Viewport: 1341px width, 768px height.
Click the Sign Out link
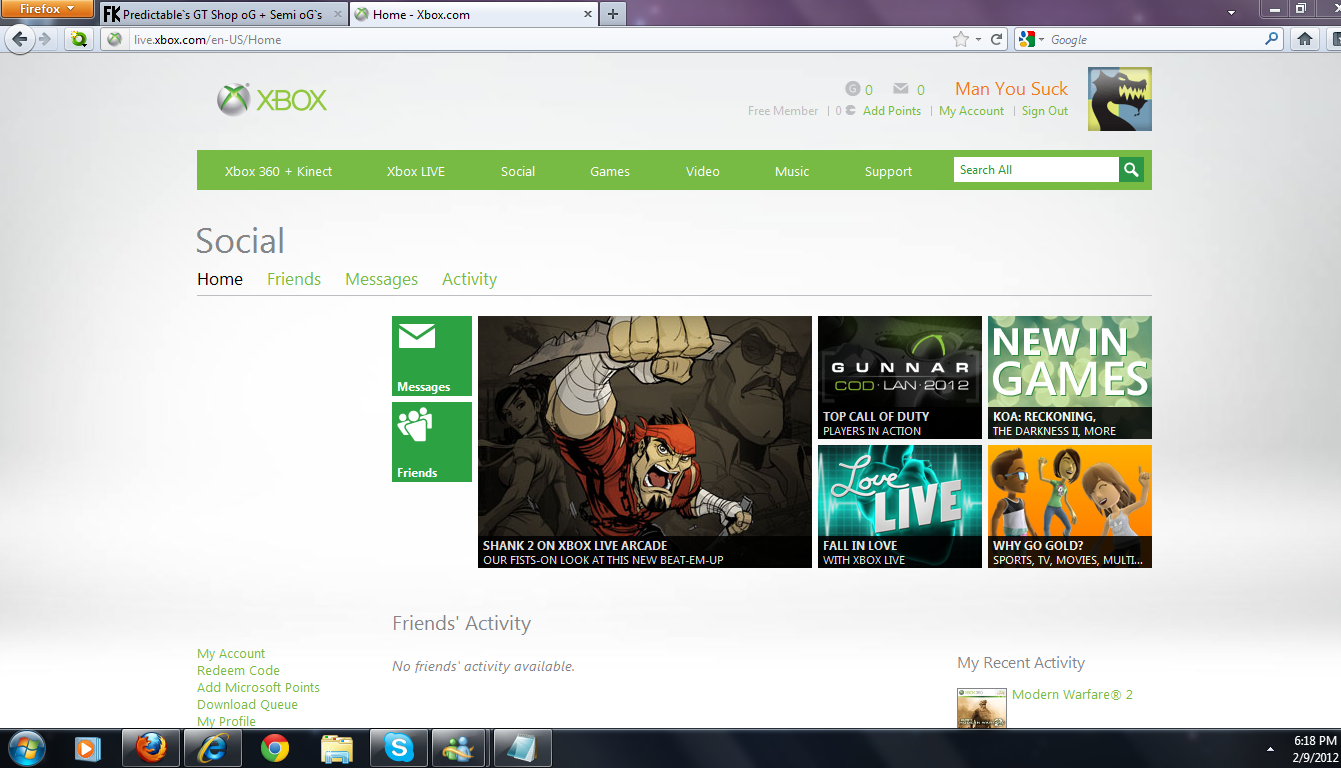click(1045, 111)
